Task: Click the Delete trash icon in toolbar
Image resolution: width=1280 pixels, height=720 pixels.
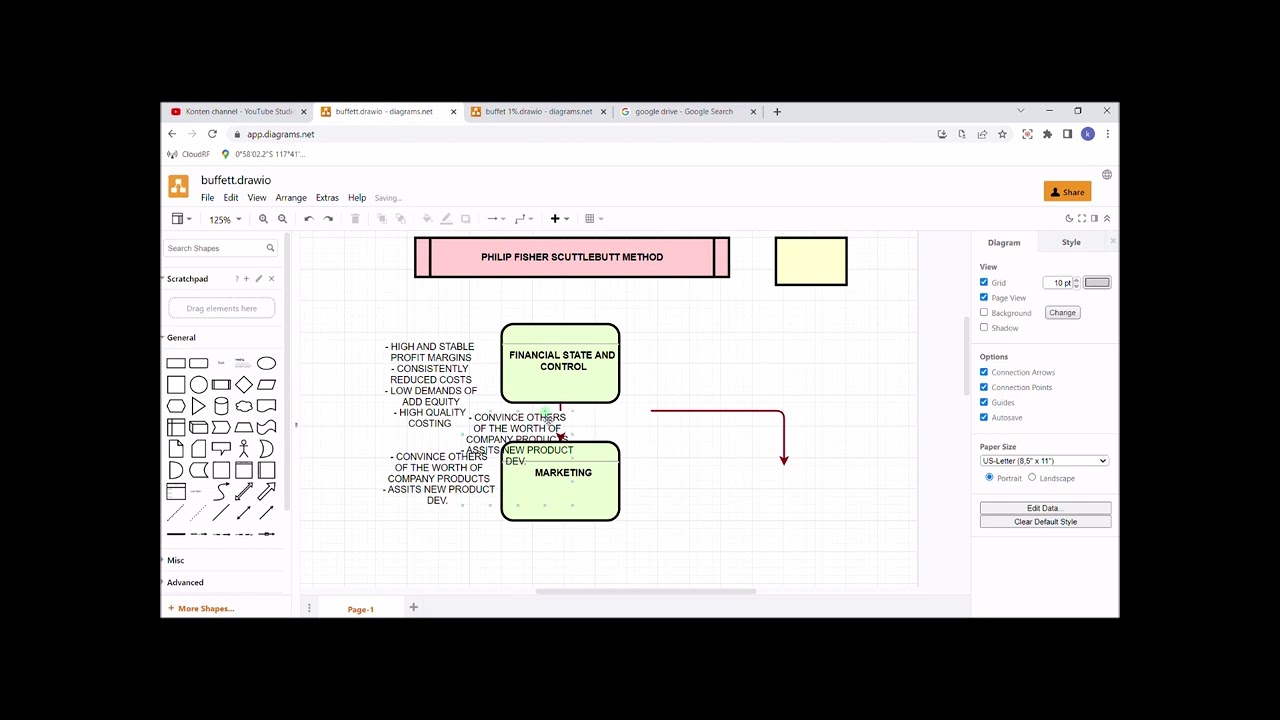Action: 355,219
